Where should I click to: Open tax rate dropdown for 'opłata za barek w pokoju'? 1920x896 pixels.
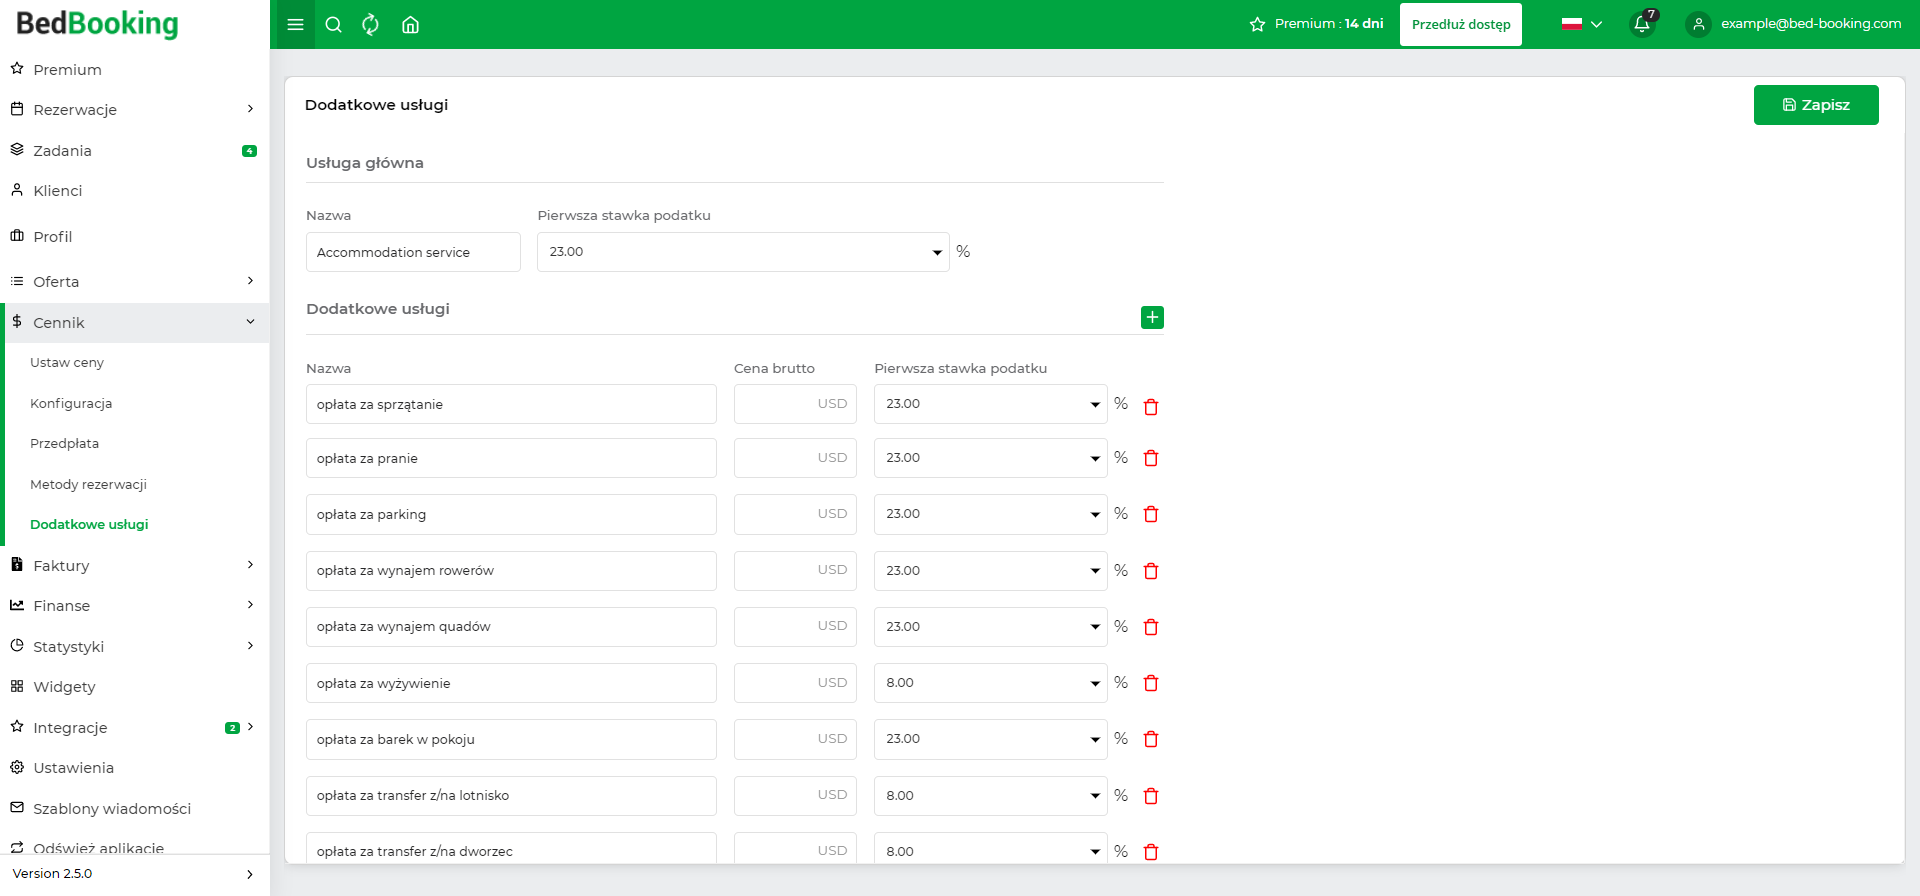(990, 739)
